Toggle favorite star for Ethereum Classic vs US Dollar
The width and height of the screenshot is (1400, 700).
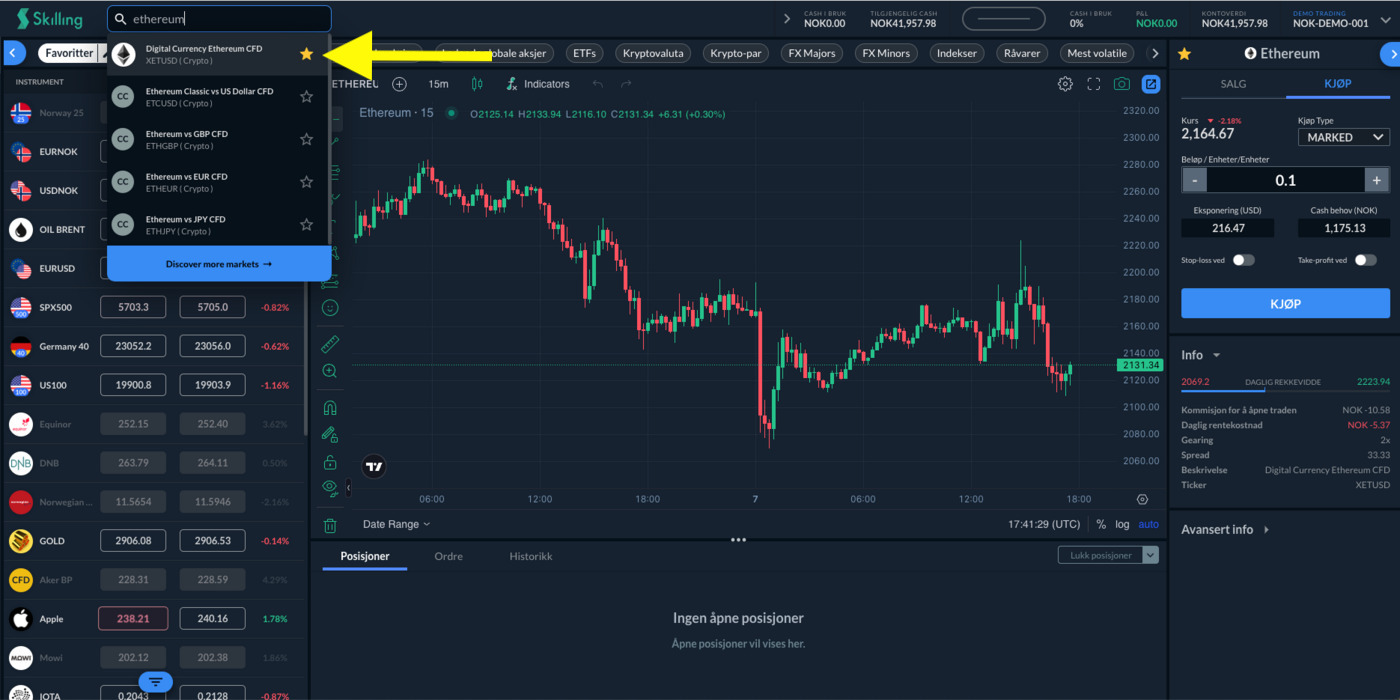point(306,97)
